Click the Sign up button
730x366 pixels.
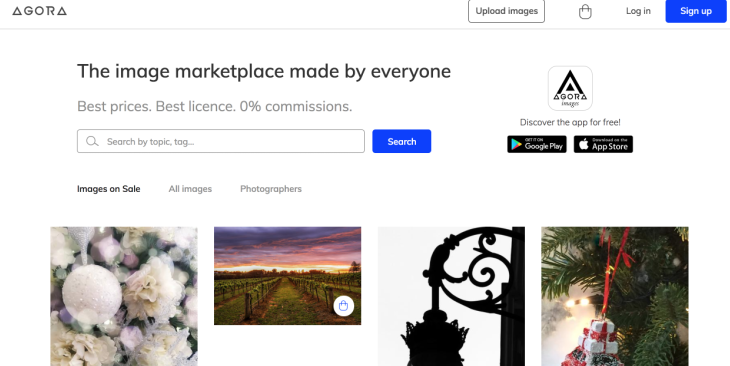tap(696, 11)
